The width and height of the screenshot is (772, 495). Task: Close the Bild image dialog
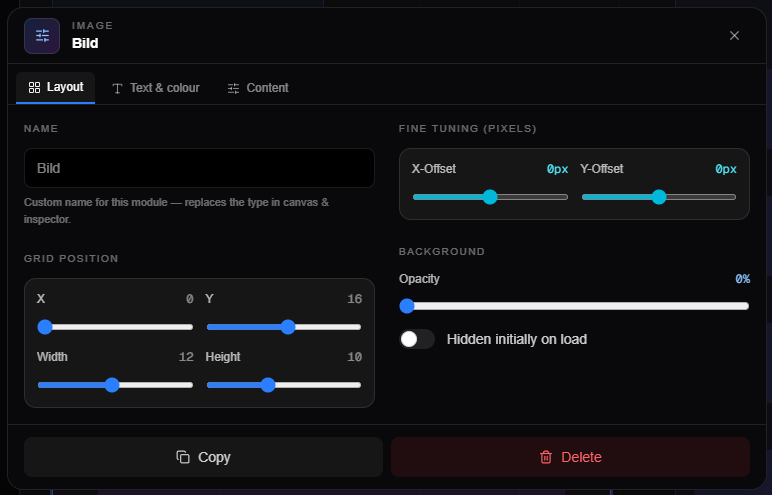(734, 35)
